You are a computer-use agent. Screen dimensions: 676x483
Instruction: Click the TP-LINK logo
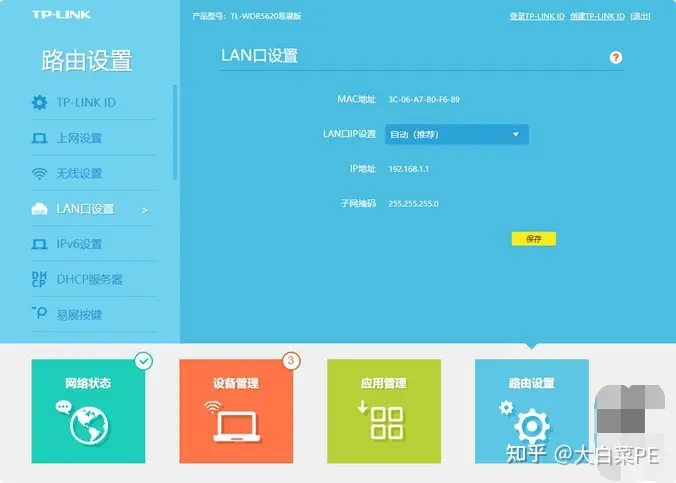[x=61, y=15]
